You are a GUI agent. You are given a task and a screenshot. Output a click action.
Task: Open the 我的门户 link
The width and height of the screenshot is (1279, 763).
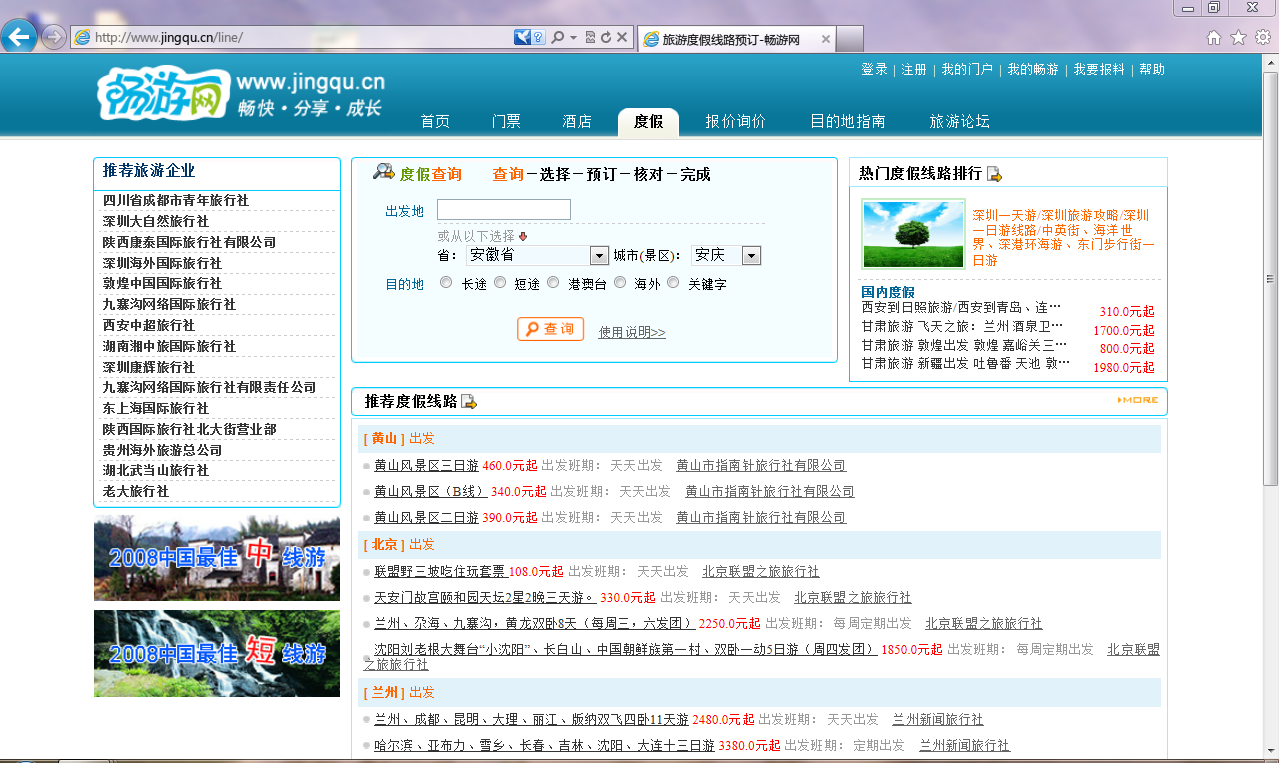point(967,69)
